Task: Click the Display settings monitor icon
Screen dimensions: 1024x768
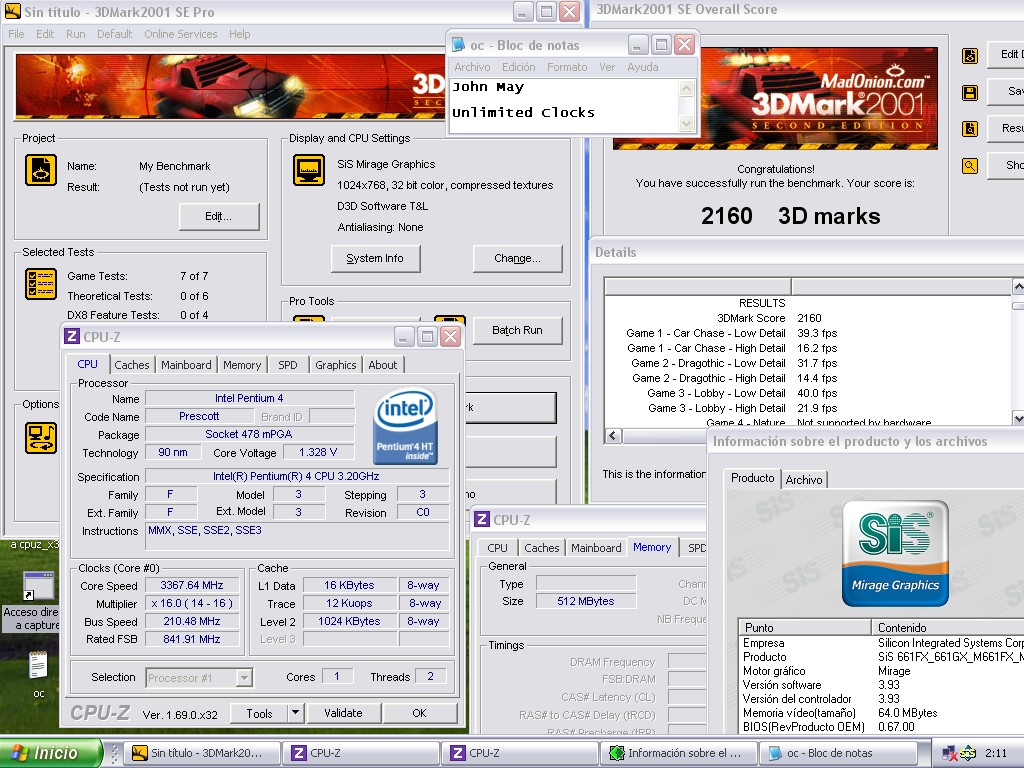Action: tap(309, 170)
